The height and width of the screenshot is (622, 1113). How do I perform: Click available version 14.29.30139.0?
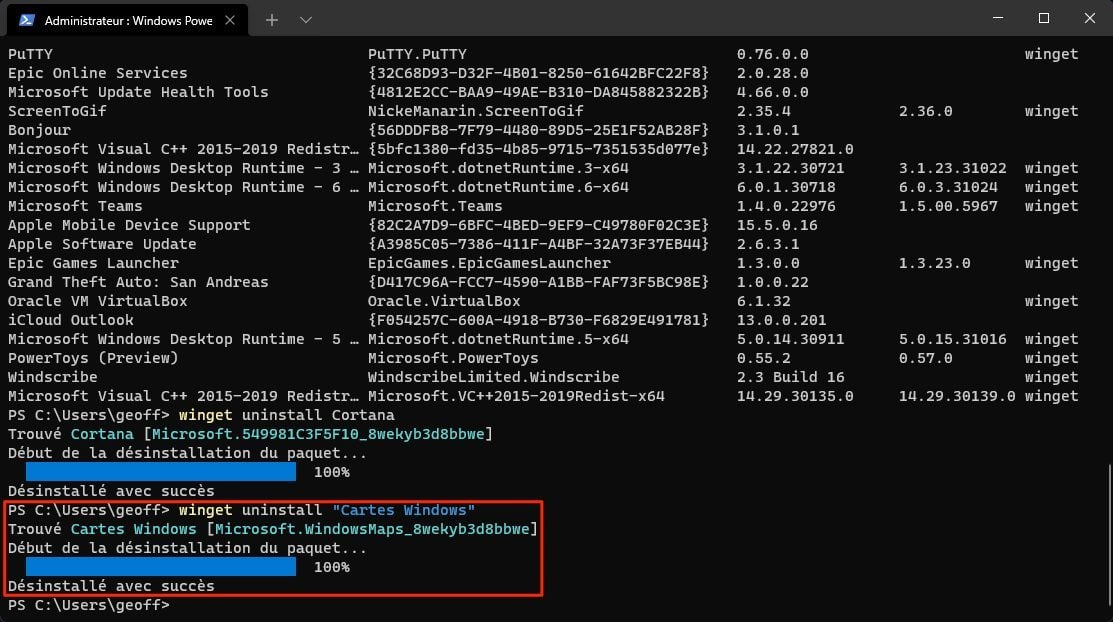coord(956,396)
